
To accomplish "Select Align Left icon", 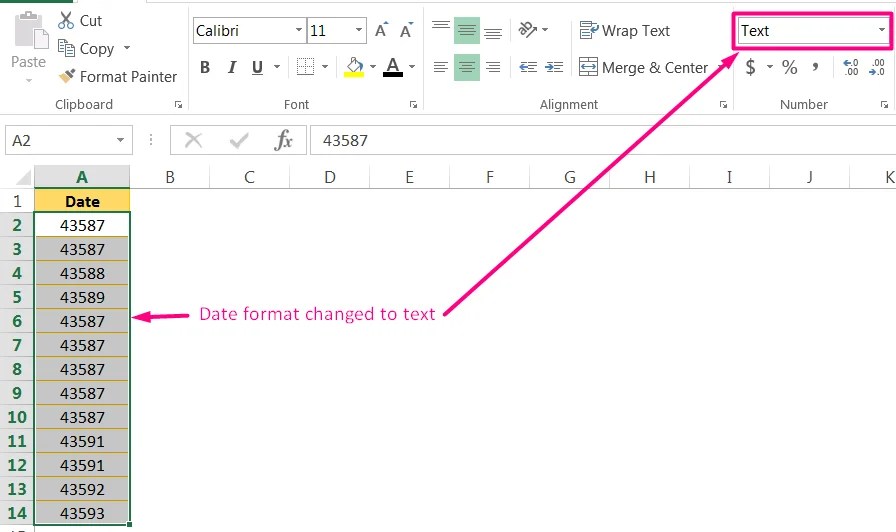I will 441,67.
